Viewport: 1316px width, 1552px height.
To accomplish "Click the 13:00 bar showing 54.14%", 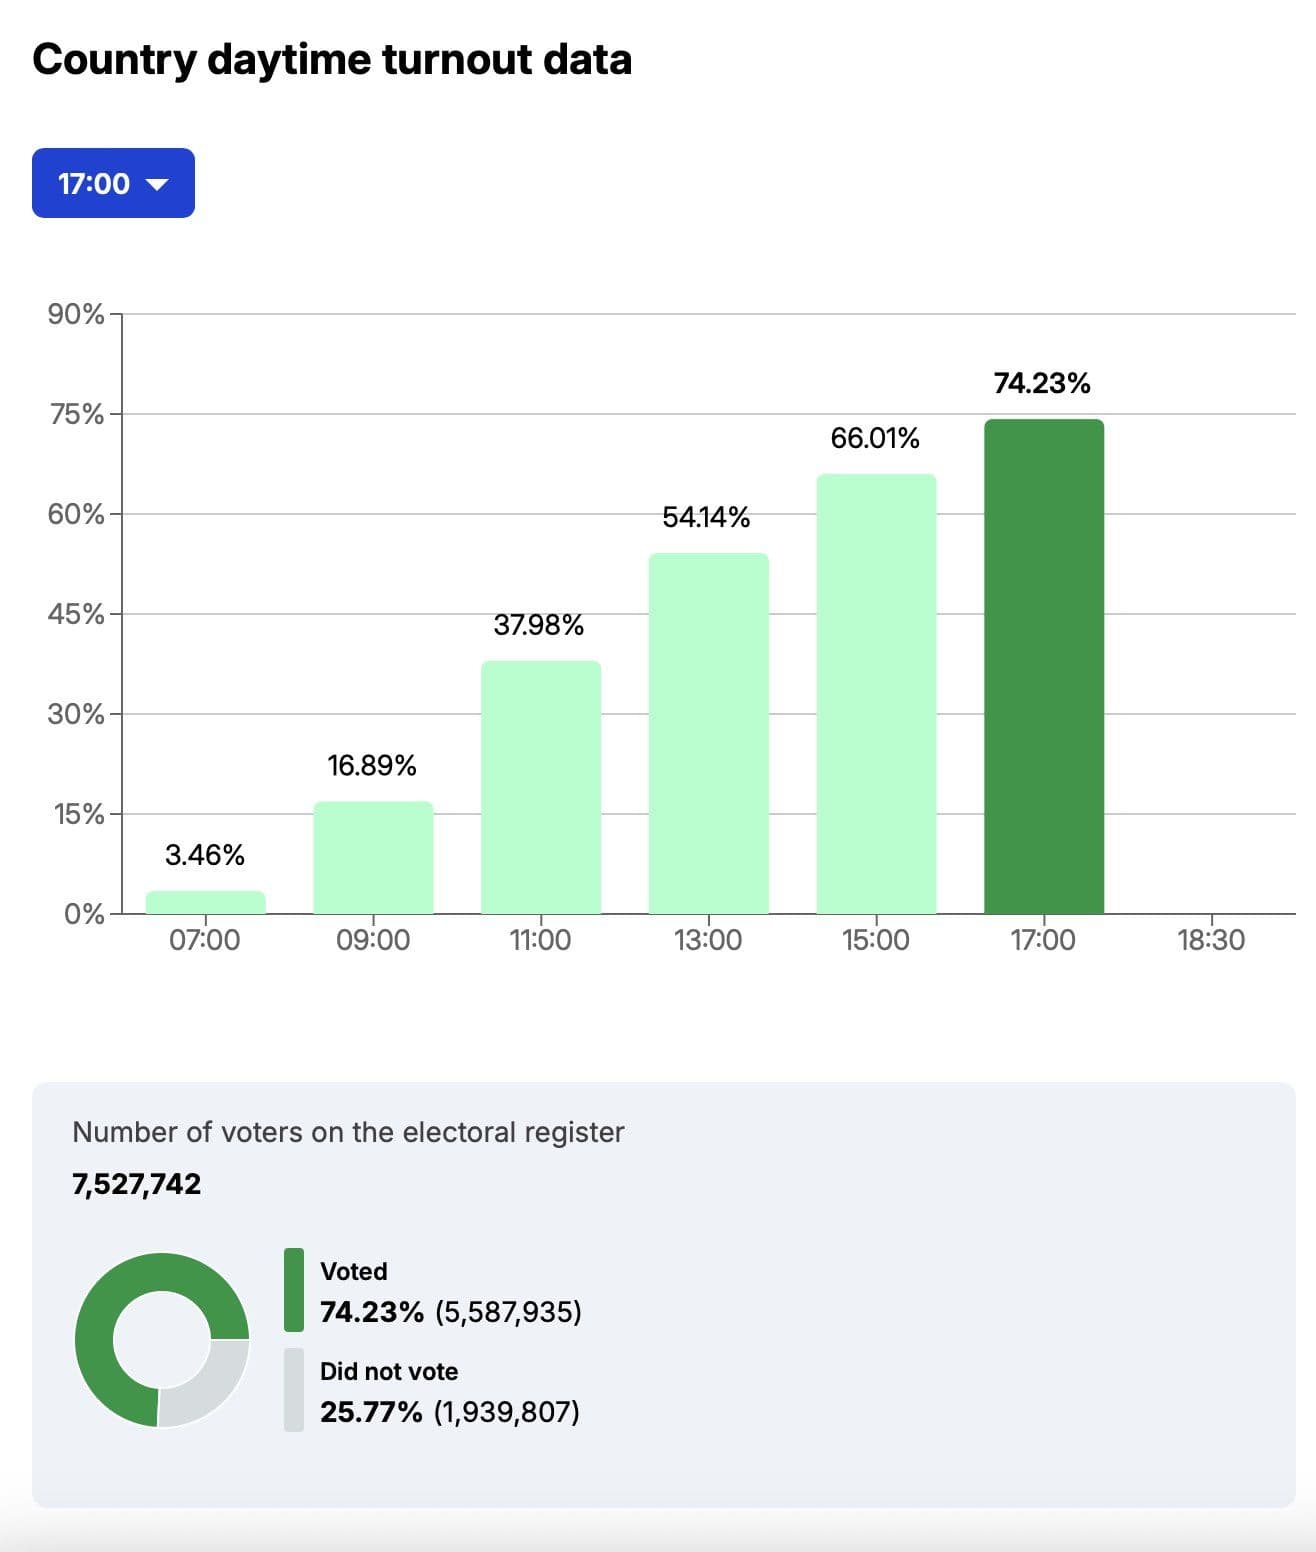I will (708, 733).
